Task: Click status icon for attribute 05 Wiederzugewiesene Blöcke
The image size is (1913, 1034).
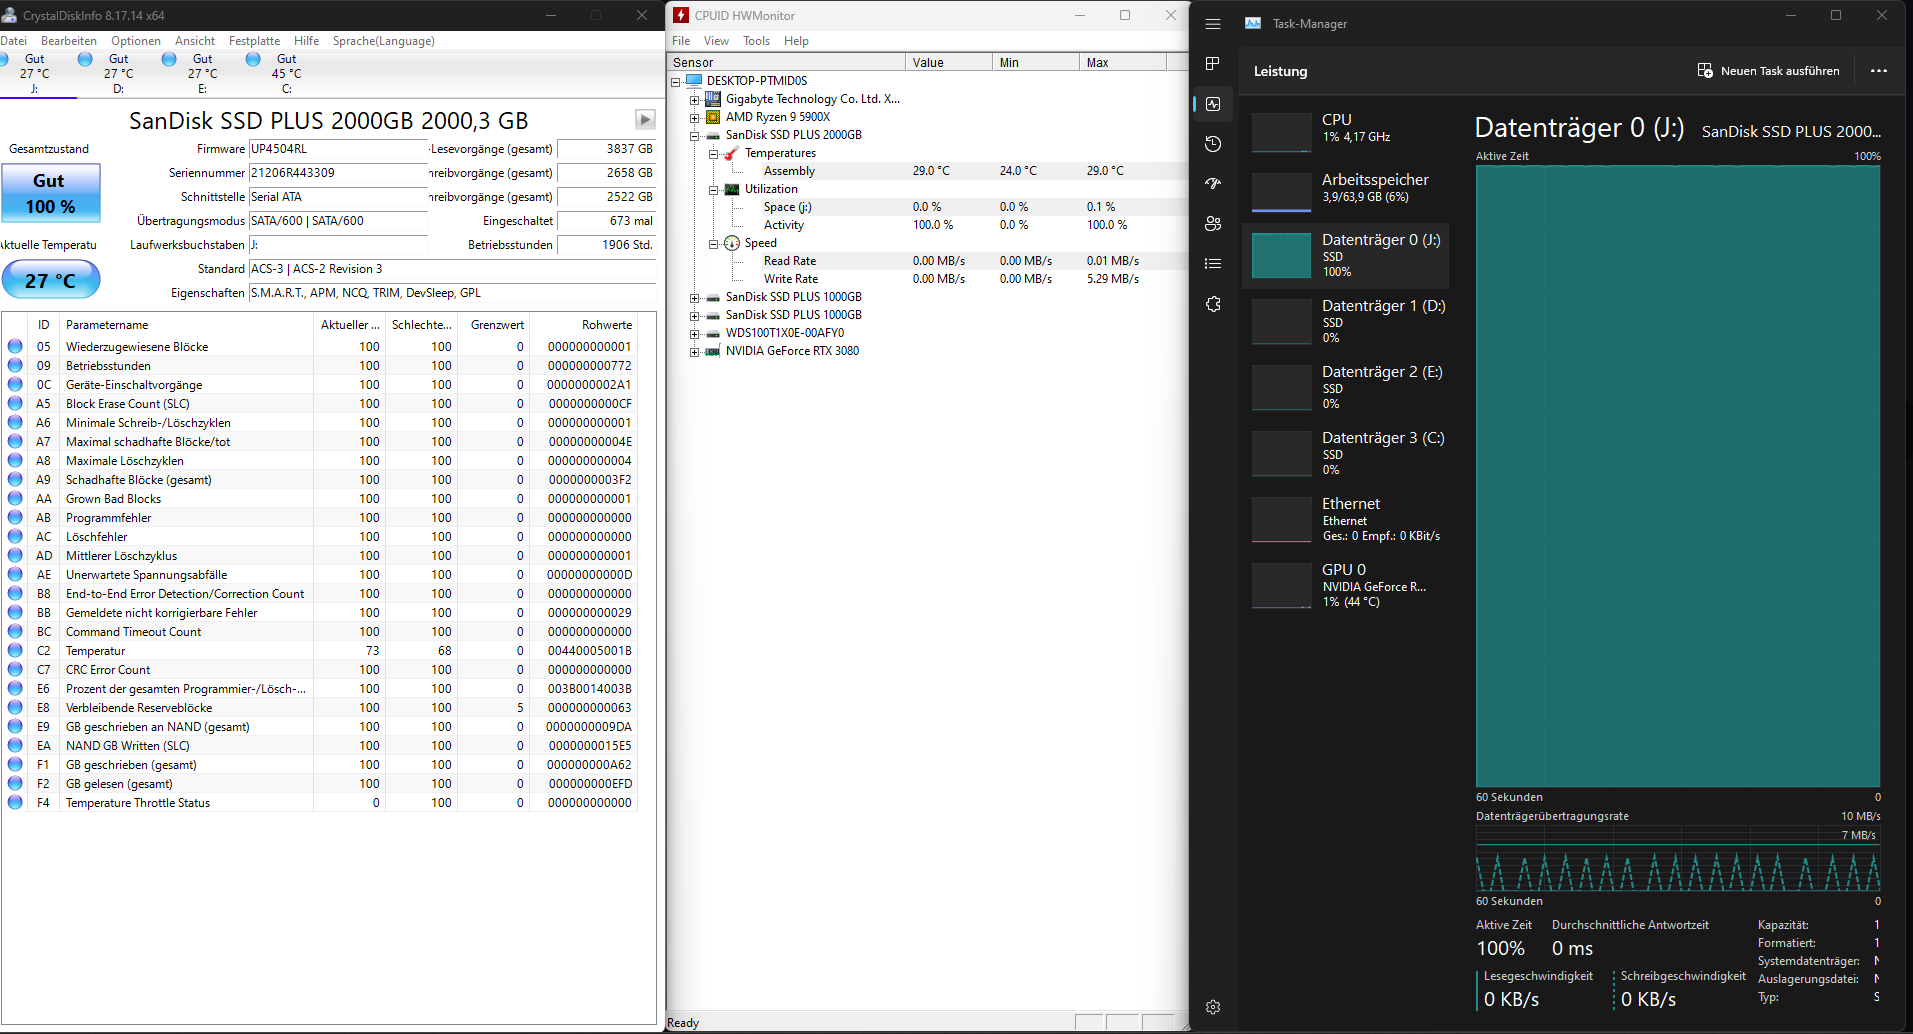Action: point(15,346)
